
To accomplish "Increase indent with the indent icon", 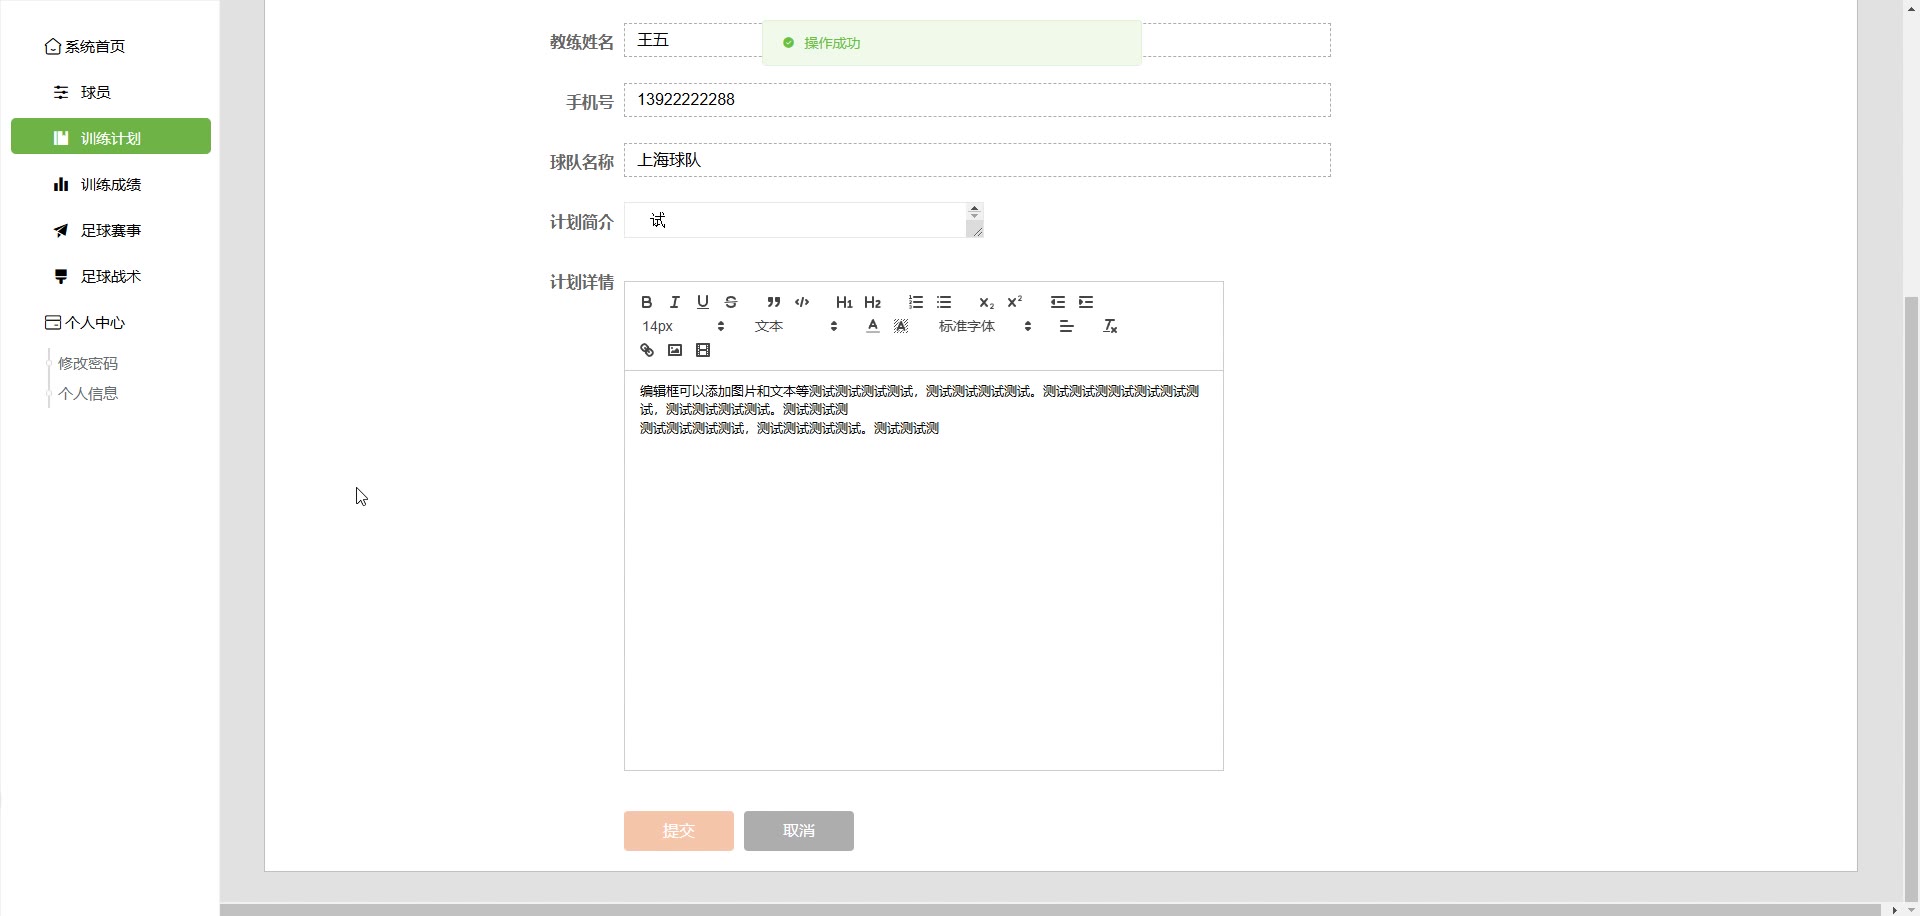I will [x=1086, y=302].
